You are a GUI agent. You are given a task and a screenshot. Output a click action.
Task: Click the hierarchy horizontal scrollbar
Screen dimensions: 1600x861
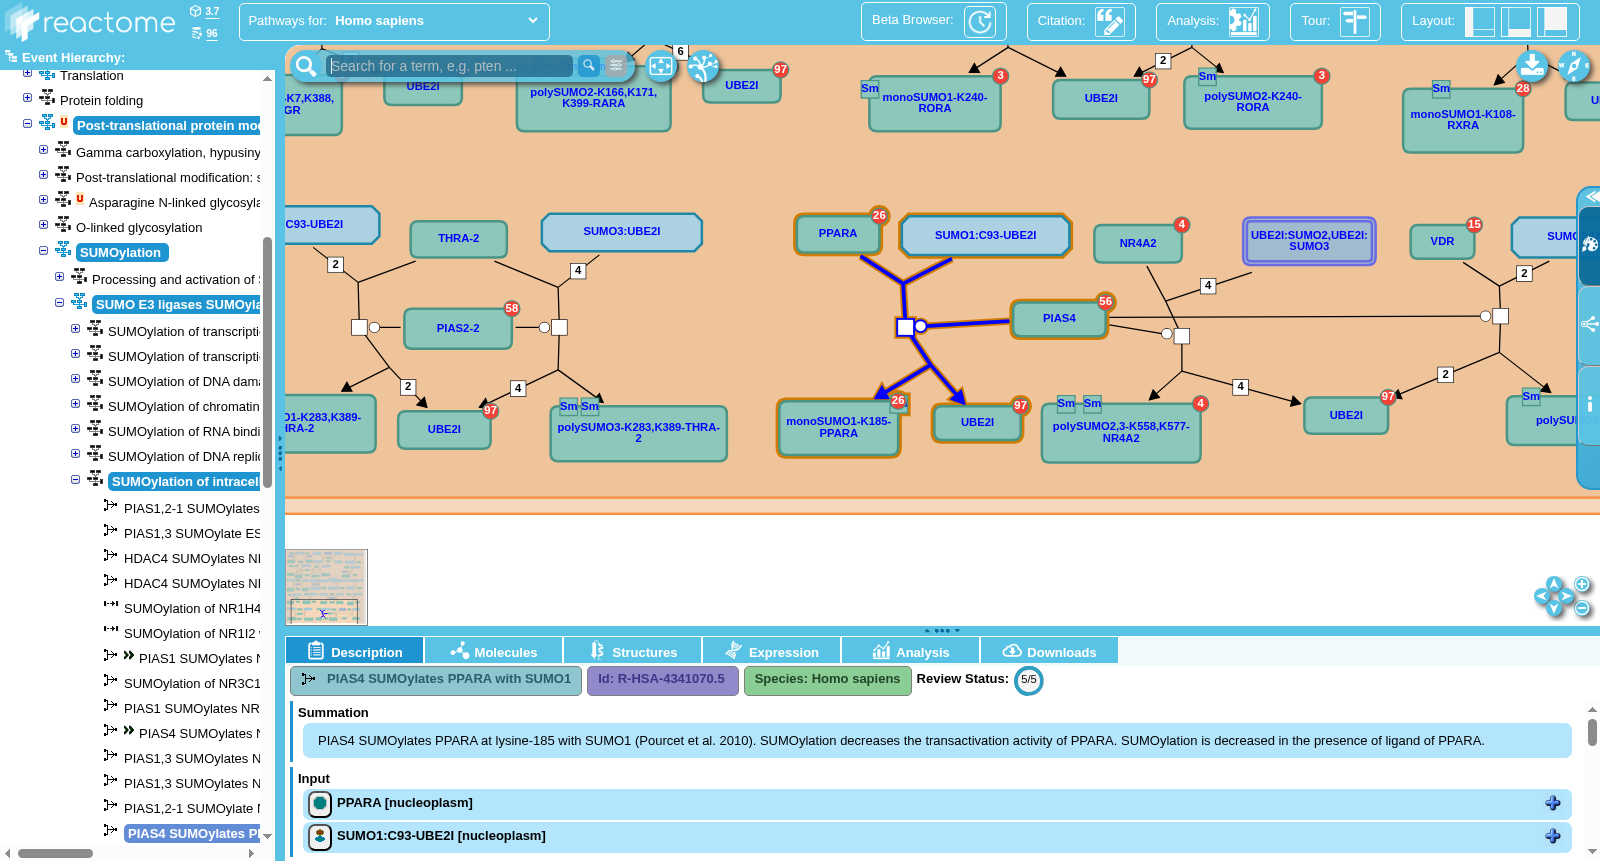click(x=55, y=853)
